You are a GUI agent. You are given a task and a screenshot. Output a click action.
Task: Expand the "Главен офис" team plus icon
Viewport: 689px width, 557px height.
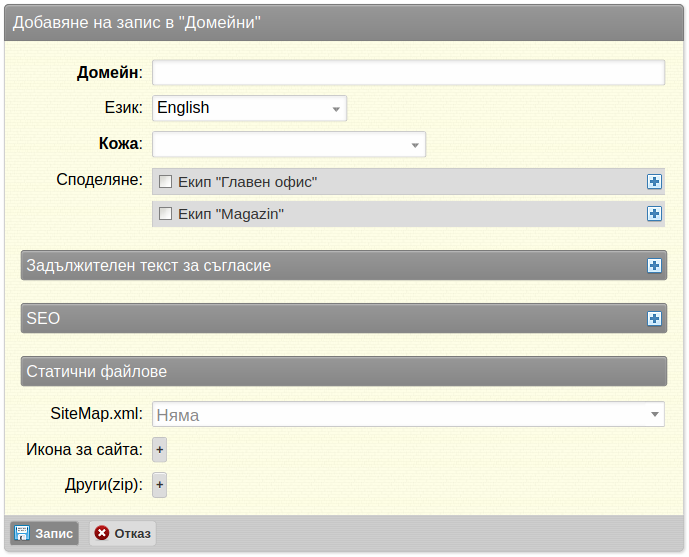[654, 182]
